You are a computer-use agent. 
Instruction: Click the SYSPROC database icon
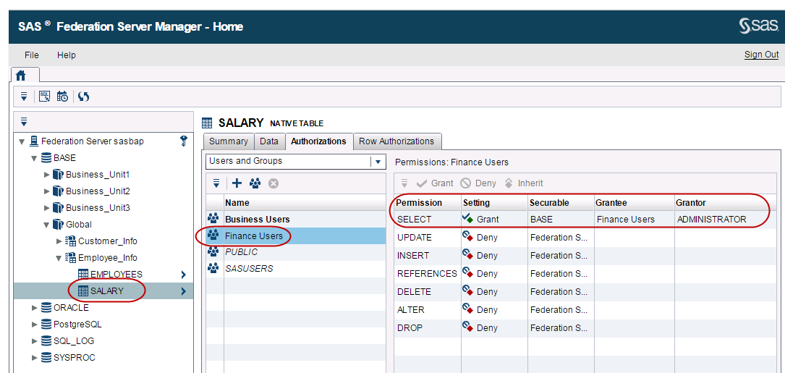tap(46, 358)
